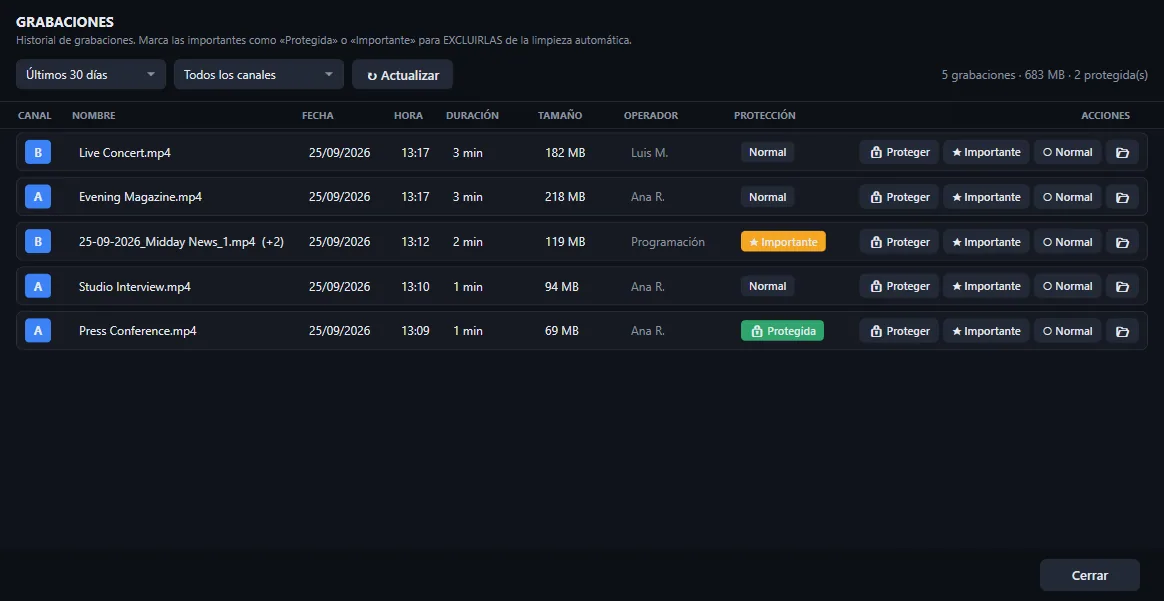Click the Protegida badge on Press Conference.mp4

782,331
